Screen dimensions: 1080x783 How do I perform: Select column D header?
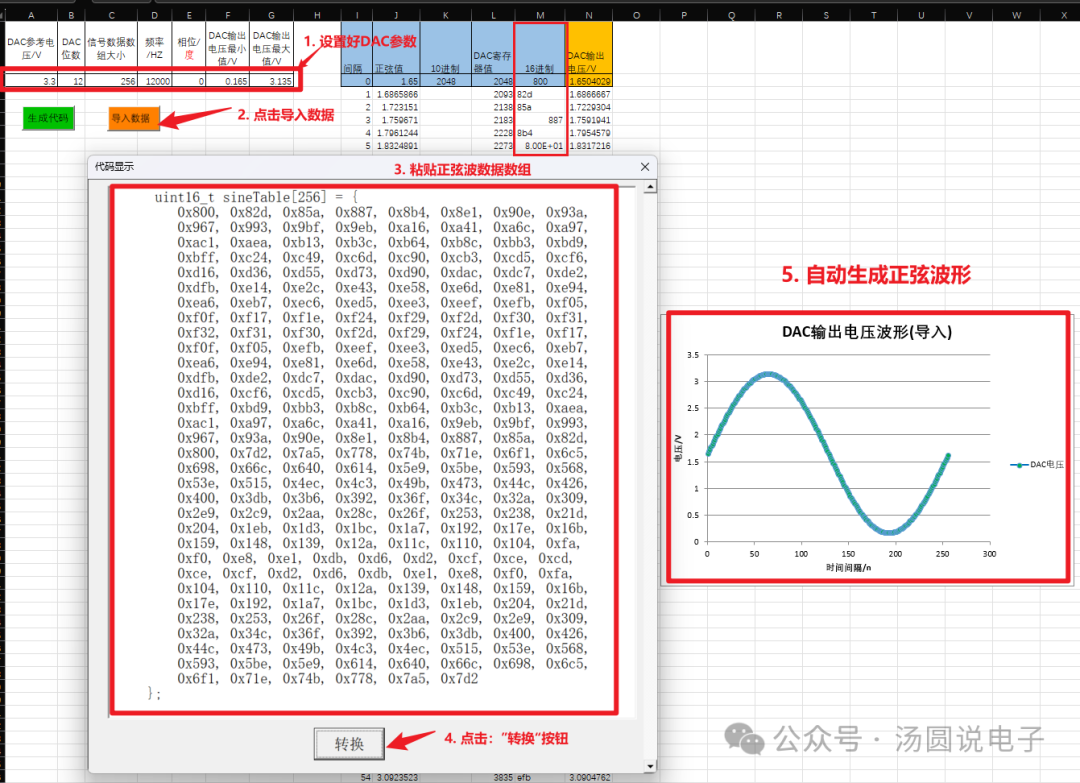click(154, 15)
